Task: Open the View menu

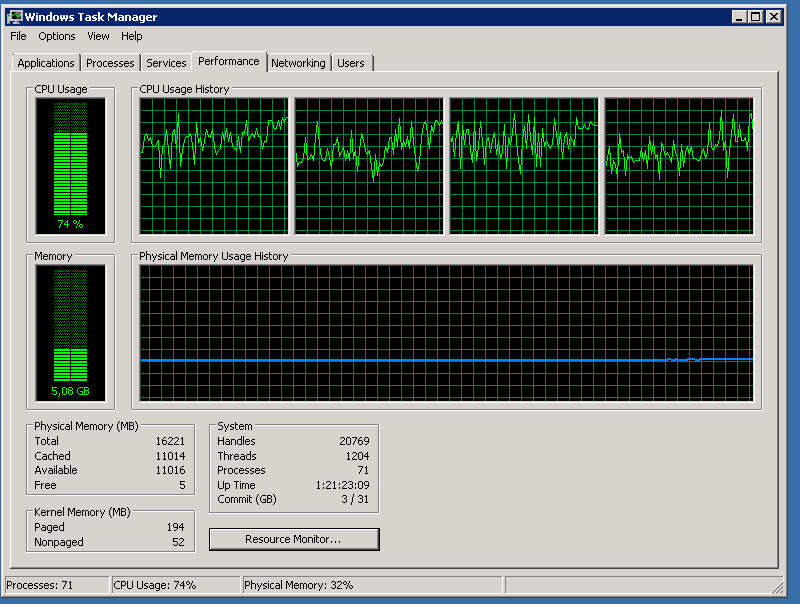Action: coord(98,36)
